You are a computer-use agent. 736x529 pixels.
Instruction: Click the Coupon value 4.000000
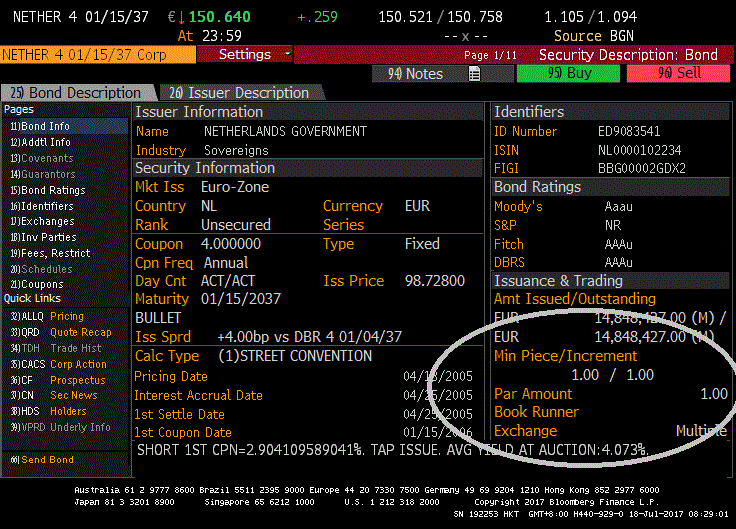click(x=231, y=244)
